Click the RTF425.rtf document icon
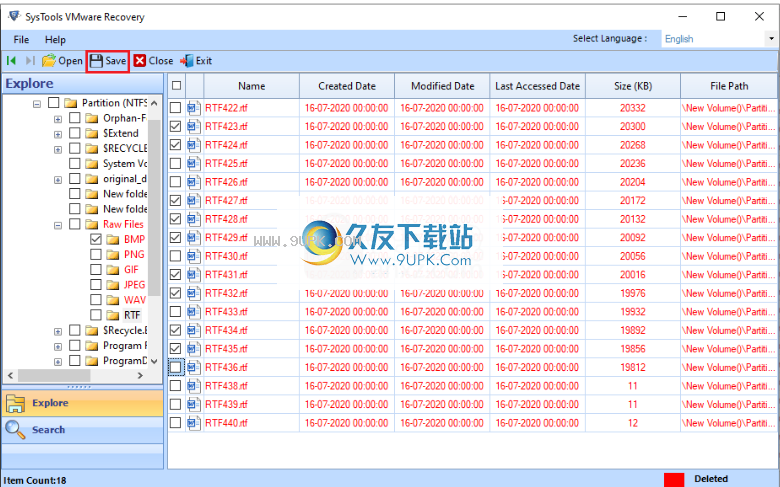This screenshot has width=780, height=487. point(194,164)
